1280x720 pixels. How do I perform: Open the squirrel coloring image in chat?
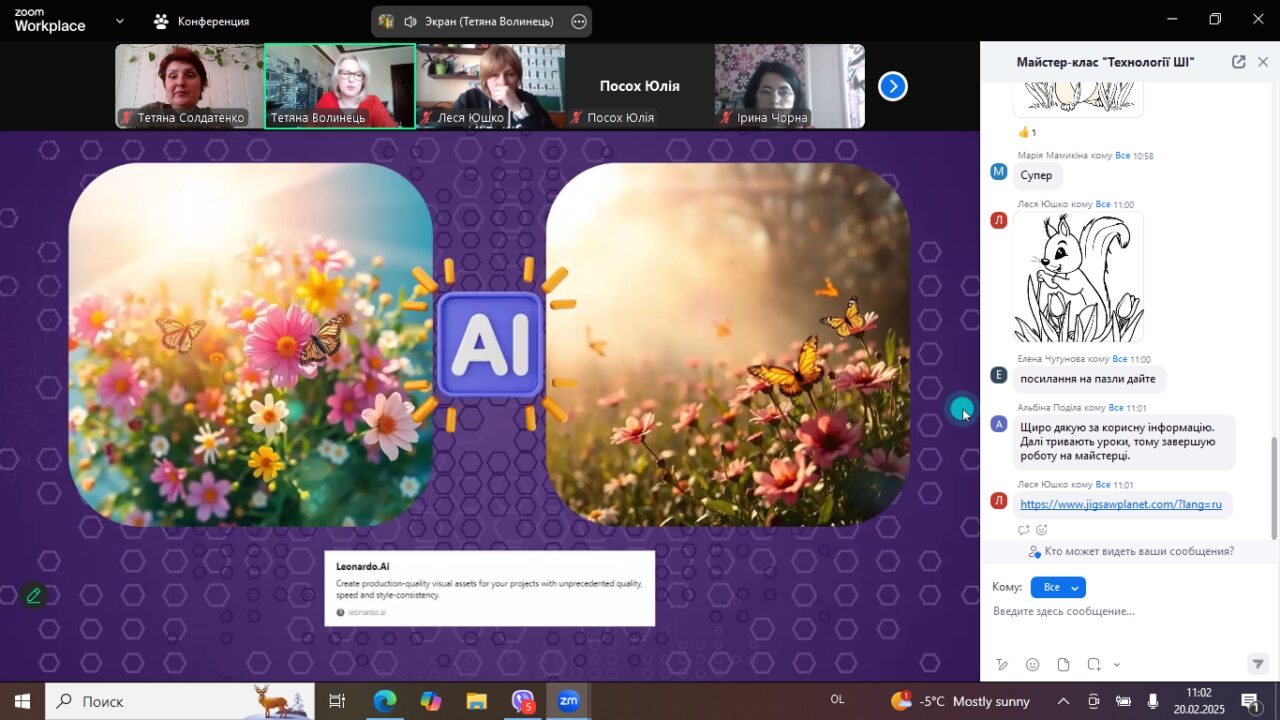point(1078,277)
